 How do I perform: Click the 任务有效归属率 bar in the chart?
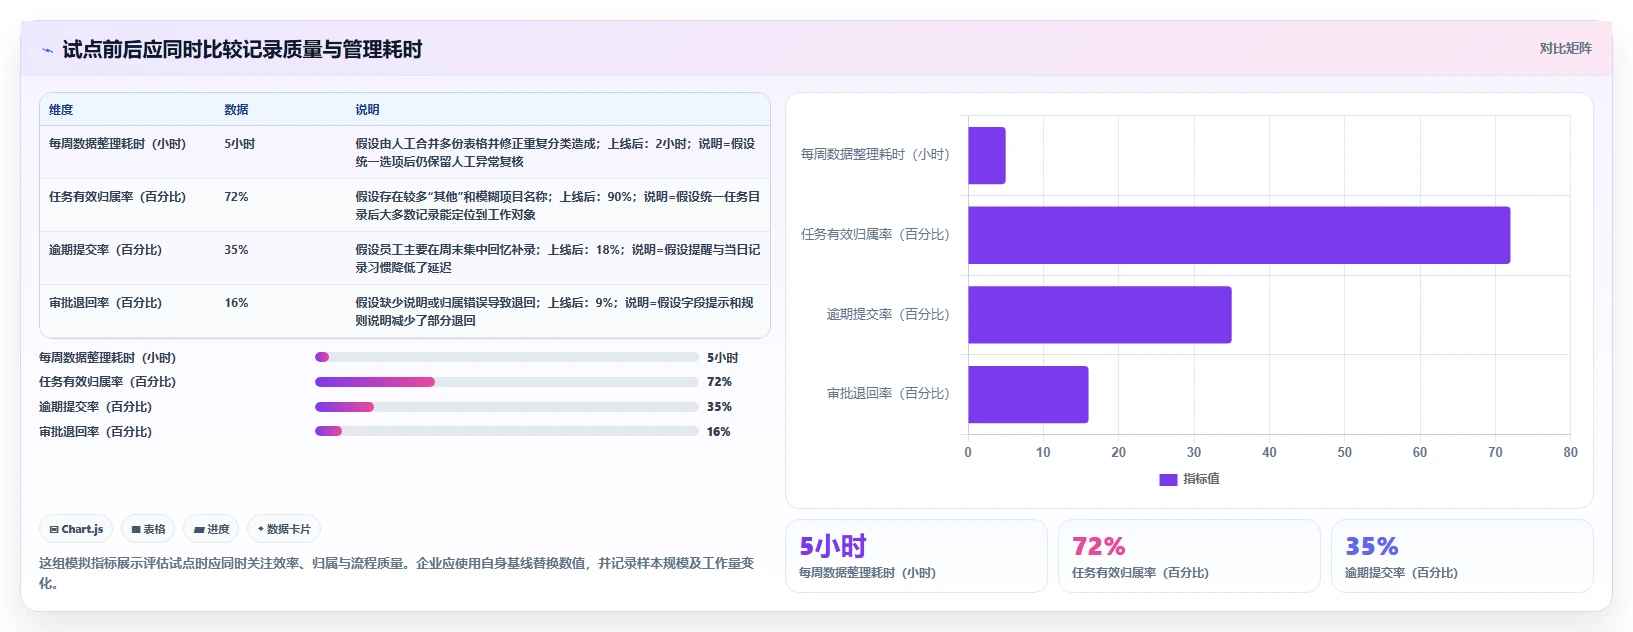[1239, 235]
